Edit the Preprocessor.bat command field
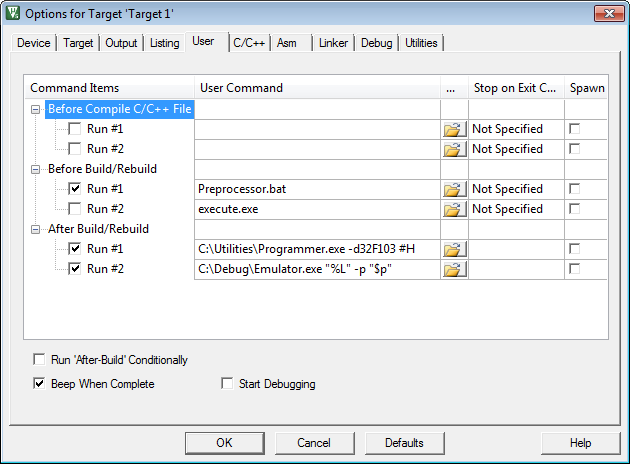This screenshot has width=630, height=464. (x=317, y=189)
